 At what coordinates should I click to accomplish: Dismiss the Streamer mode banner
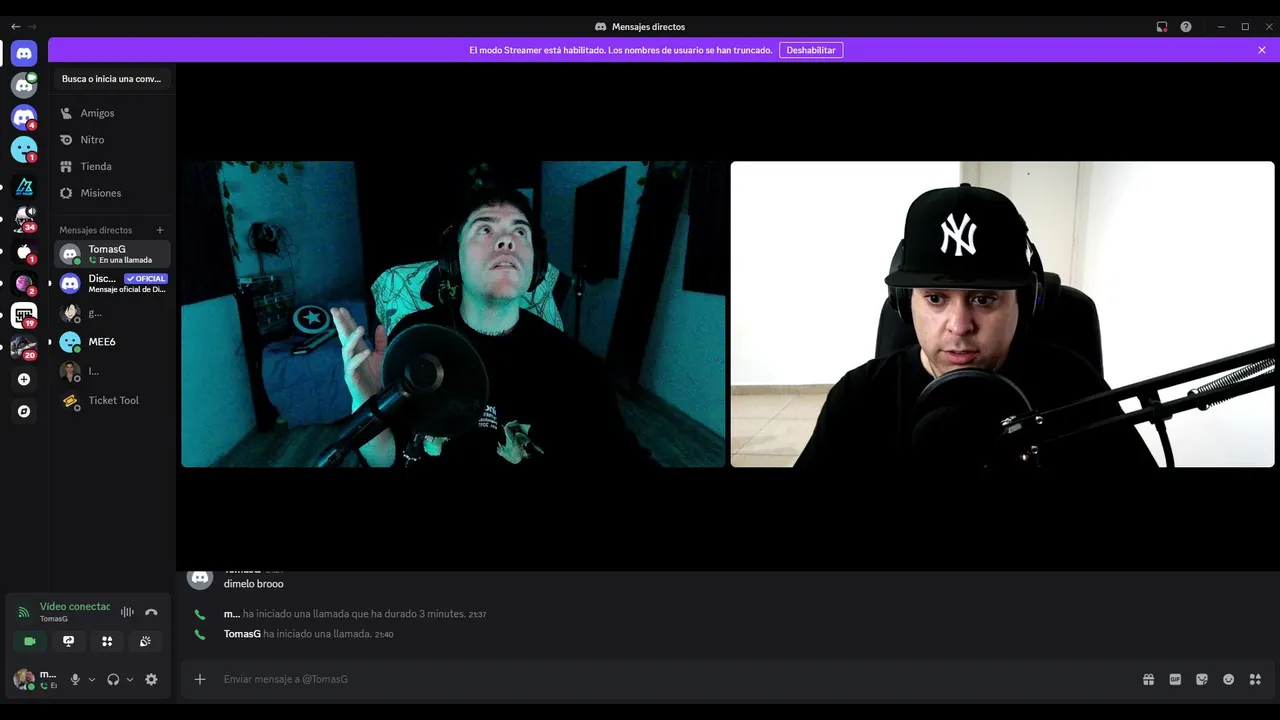click(x=1262, y=50)
